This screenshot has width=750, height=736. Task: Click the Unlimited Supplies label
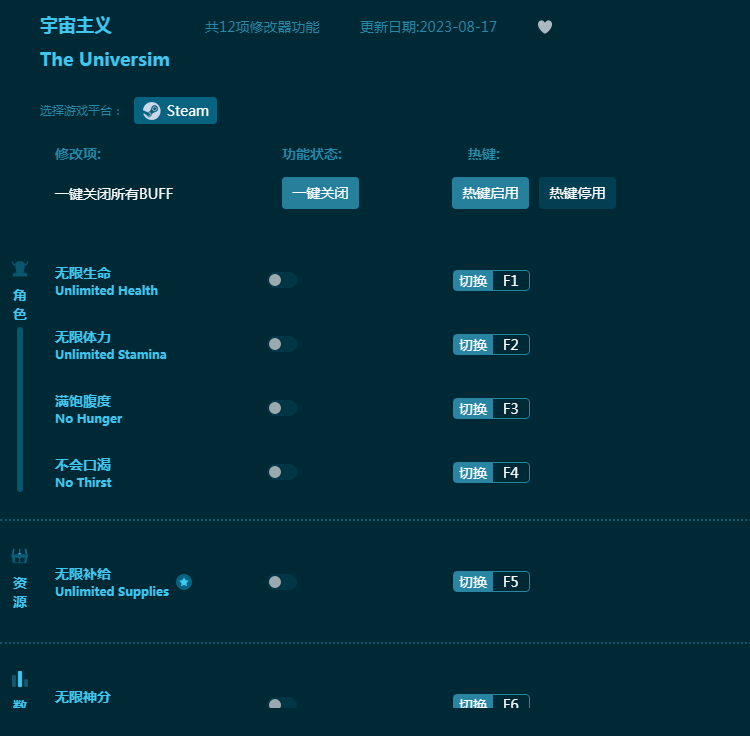112,592
